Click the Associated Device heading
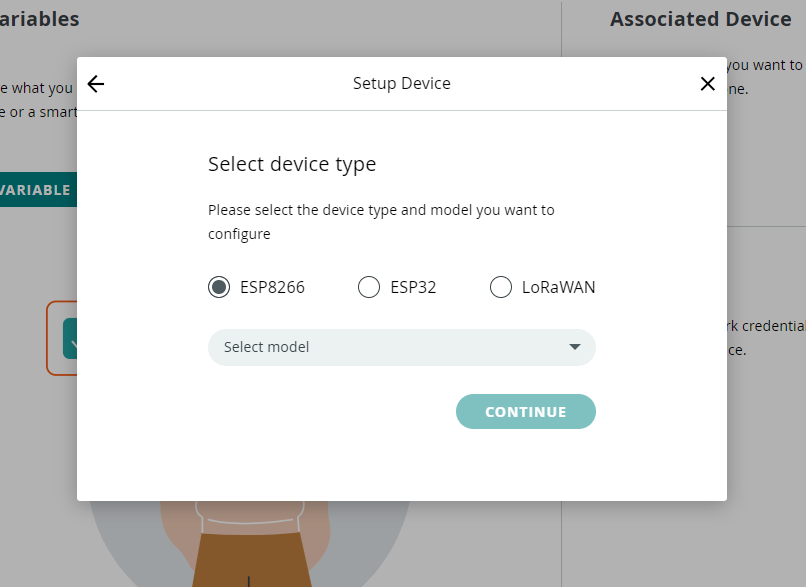 tap(700, 19)
